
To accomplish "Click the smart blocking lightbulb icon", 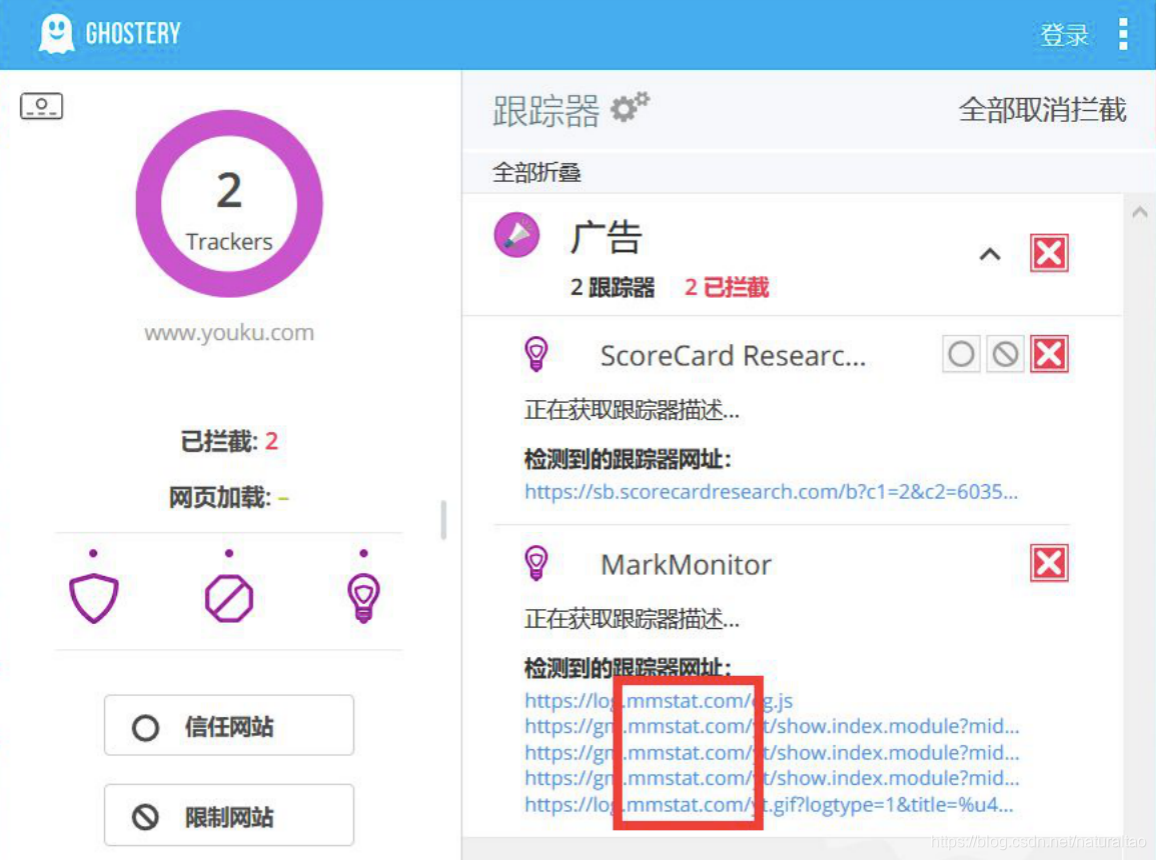I will point(363,598).
